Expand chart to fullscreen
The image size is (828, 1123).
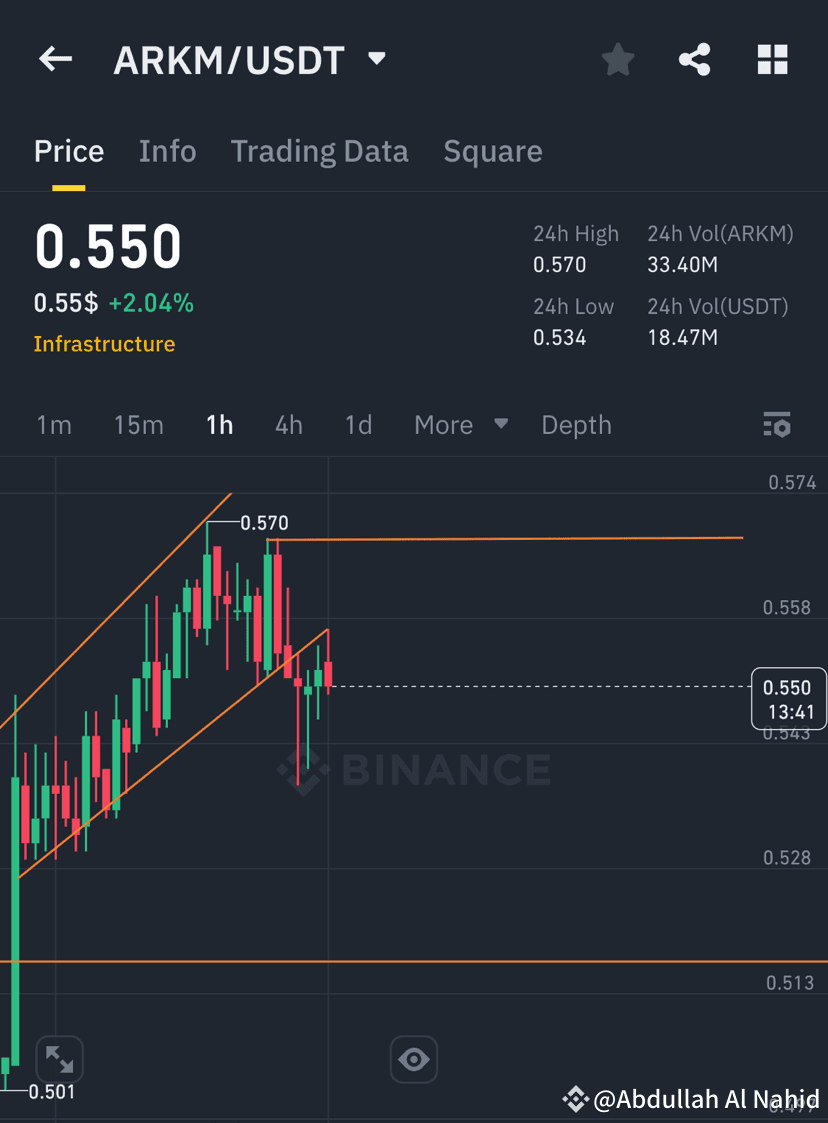point(59,1059)
